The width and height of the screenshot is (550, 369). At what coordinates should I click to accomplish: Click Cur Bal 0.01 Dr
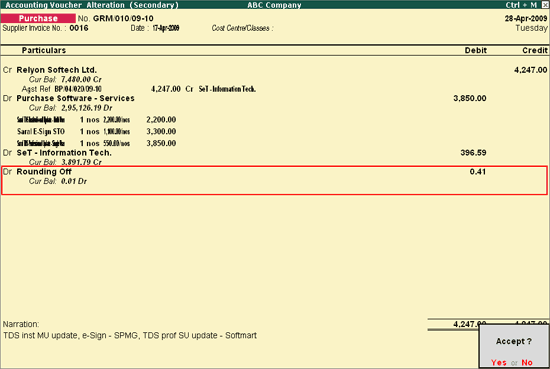(x=58, y=181)
